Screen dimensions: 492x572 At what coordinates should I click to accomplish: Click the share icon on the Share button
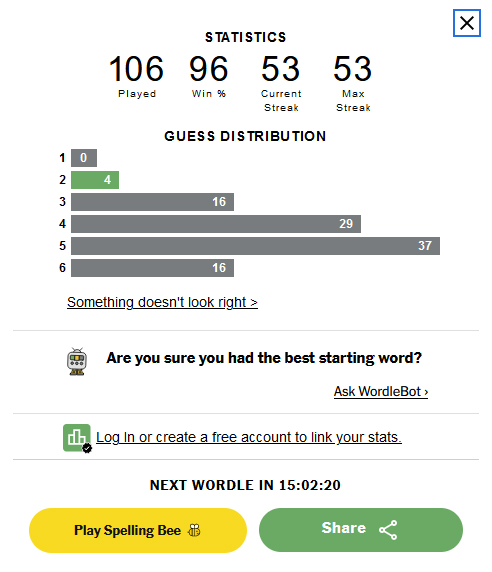click(388, 530)
